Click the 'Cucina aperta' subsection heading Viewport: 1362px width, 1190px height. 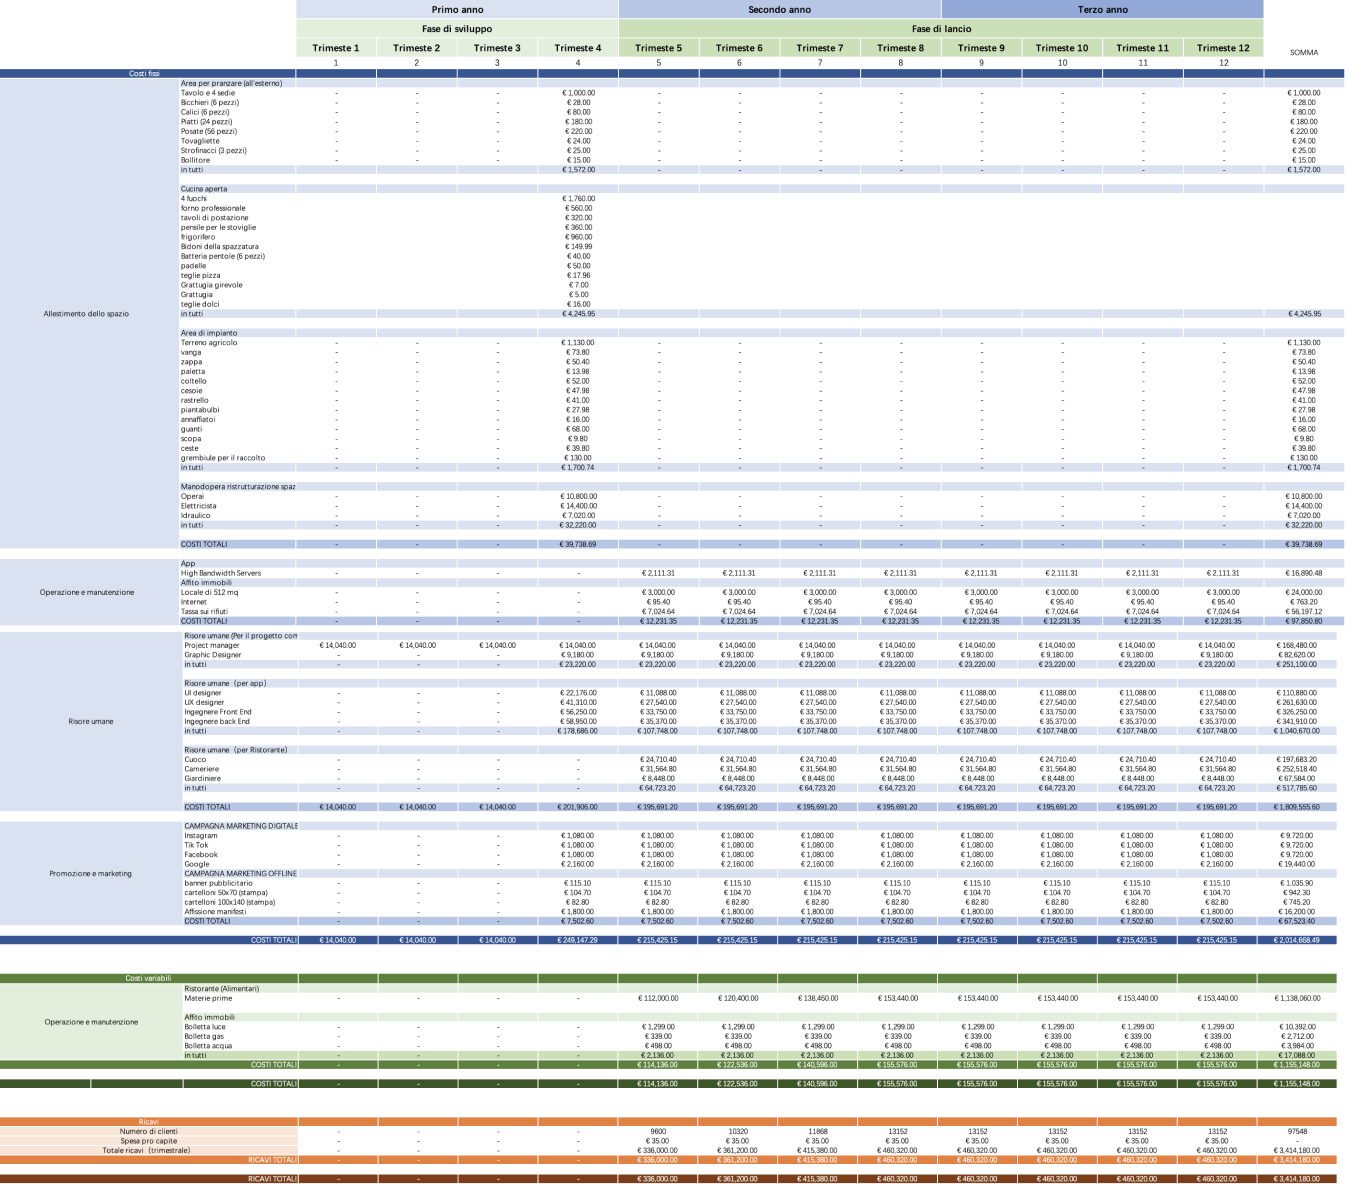point(204,189)
